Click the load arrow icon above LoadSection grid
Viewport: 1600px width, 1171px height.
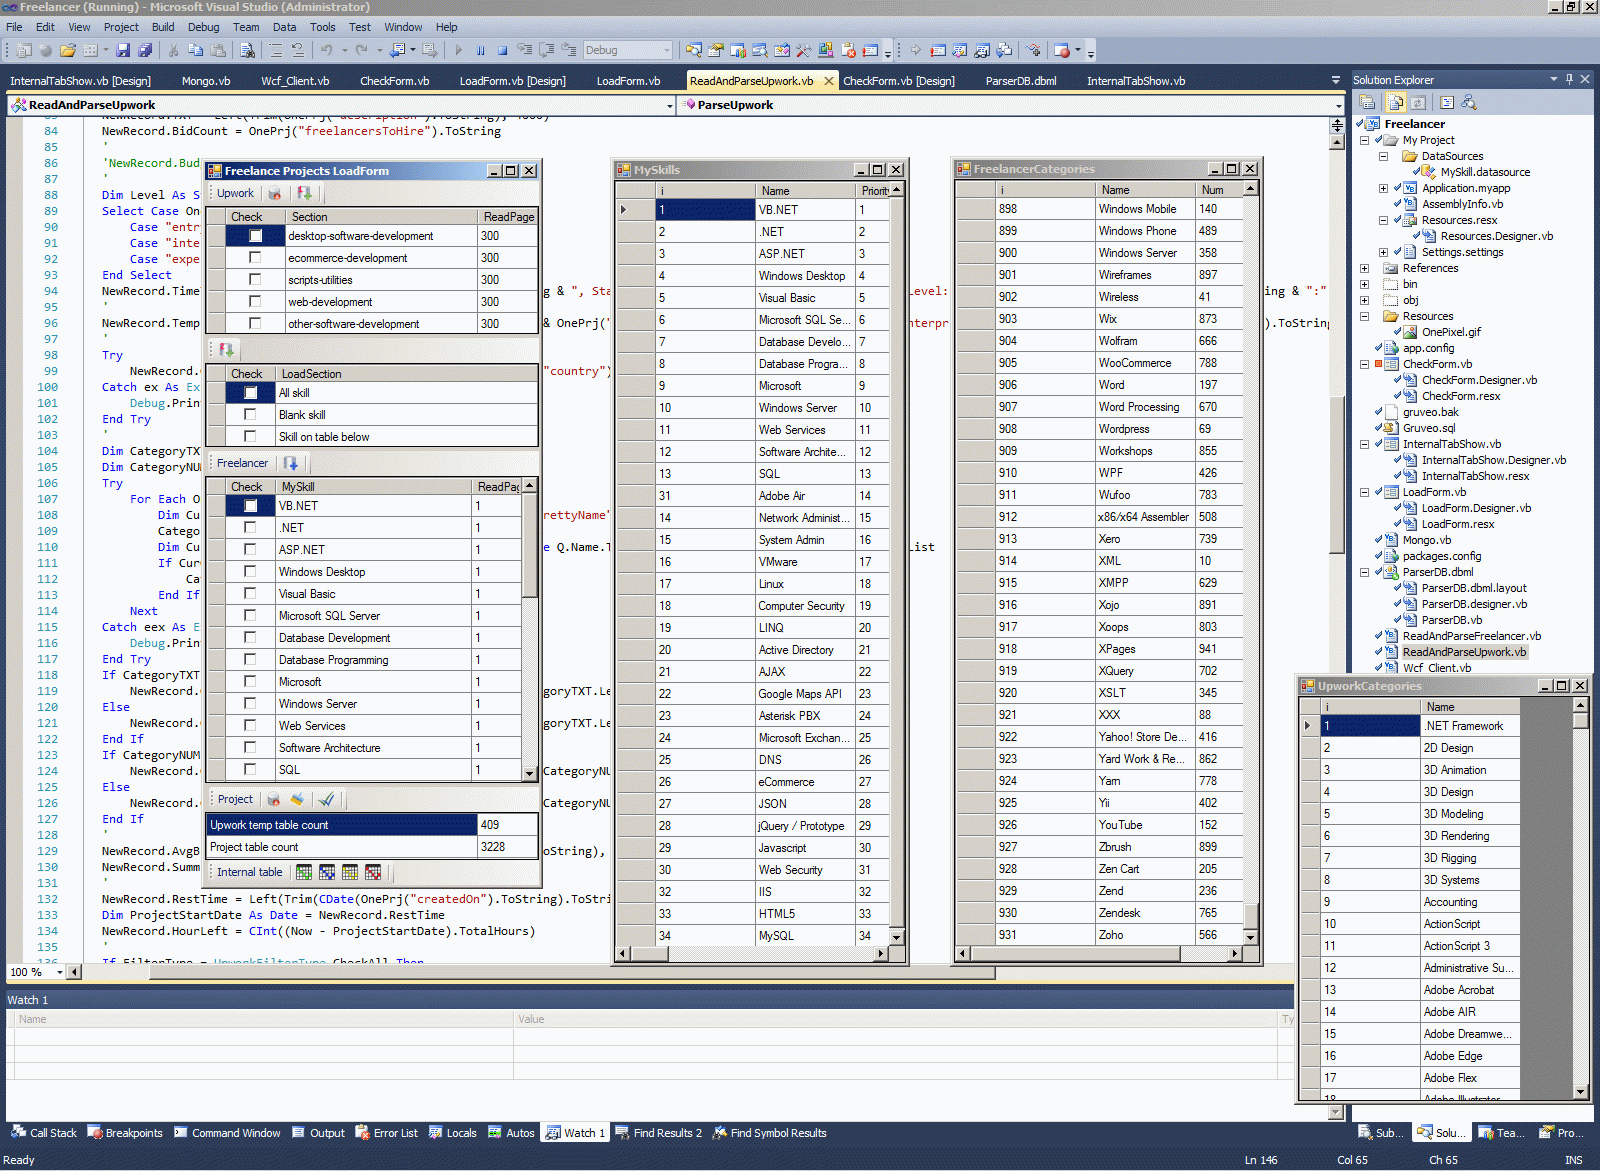[226, 350]
